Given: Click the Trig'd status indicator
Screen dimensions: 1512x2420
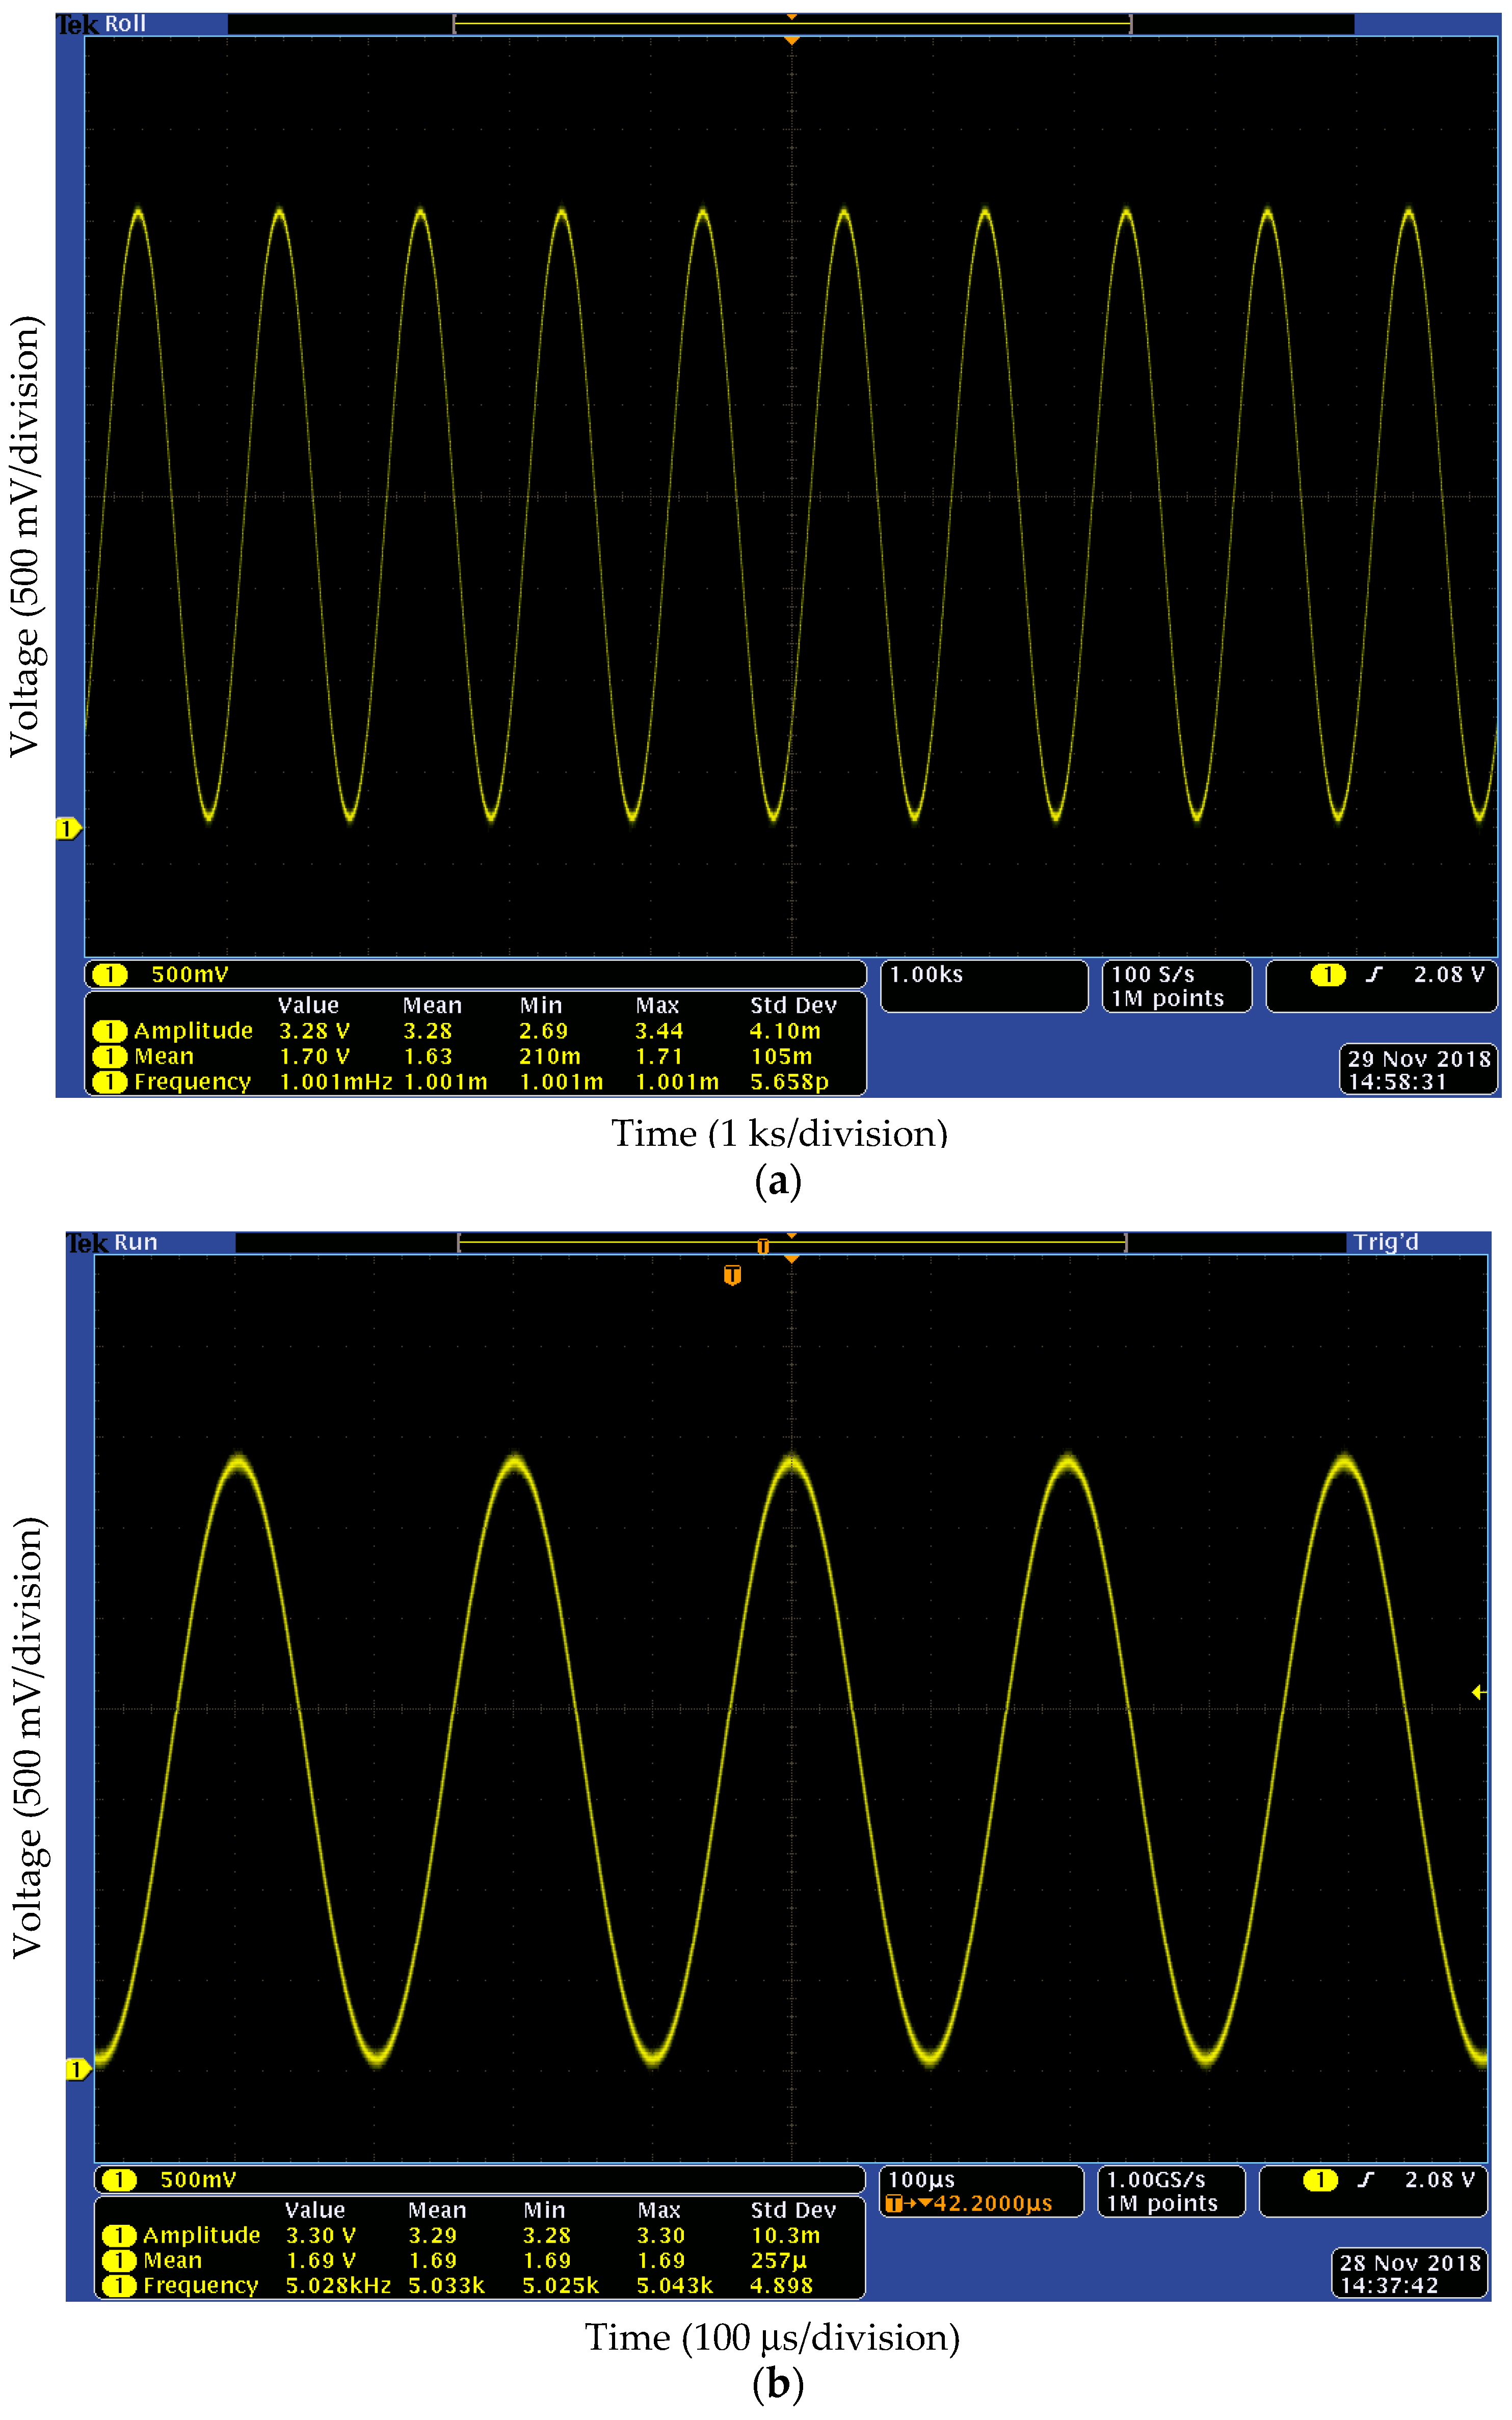Looking at the screenshot, I should point(1386,1242).
